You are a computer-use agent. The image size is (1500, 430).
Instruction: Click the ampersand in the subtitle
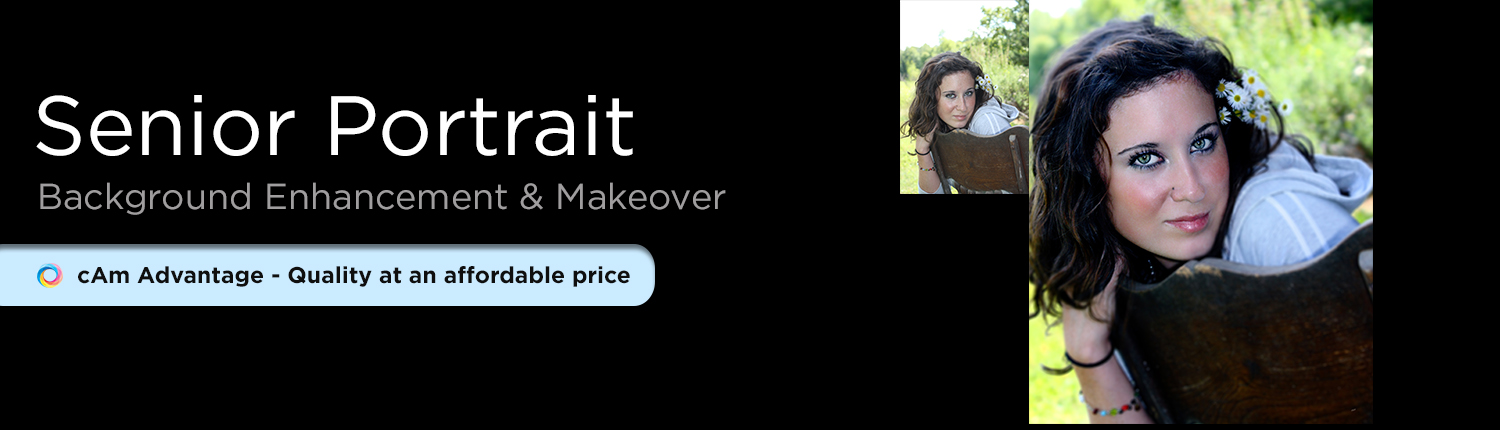[530, 197]
